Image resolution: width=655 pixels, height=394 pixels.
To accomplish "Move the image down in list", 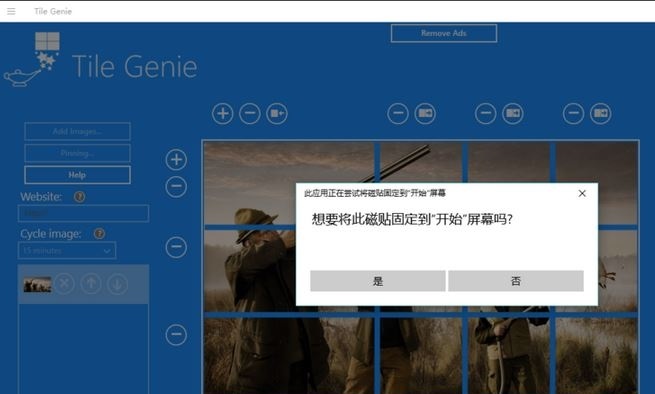I will [x=117, y=284].
